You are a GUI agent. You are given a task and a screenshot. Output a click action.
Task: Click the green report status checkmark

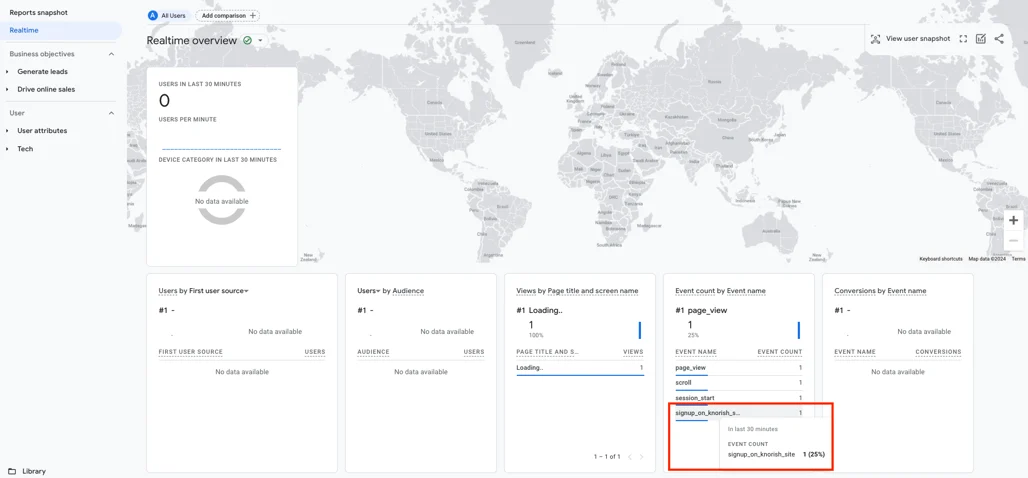point(248,41)
